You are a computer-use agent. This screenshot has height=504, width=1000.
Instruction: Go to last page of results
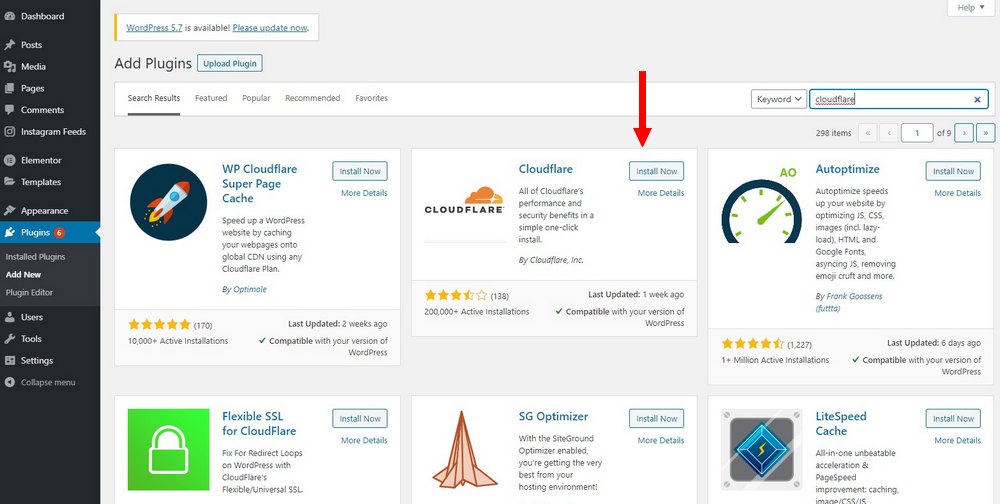point(986,133)
